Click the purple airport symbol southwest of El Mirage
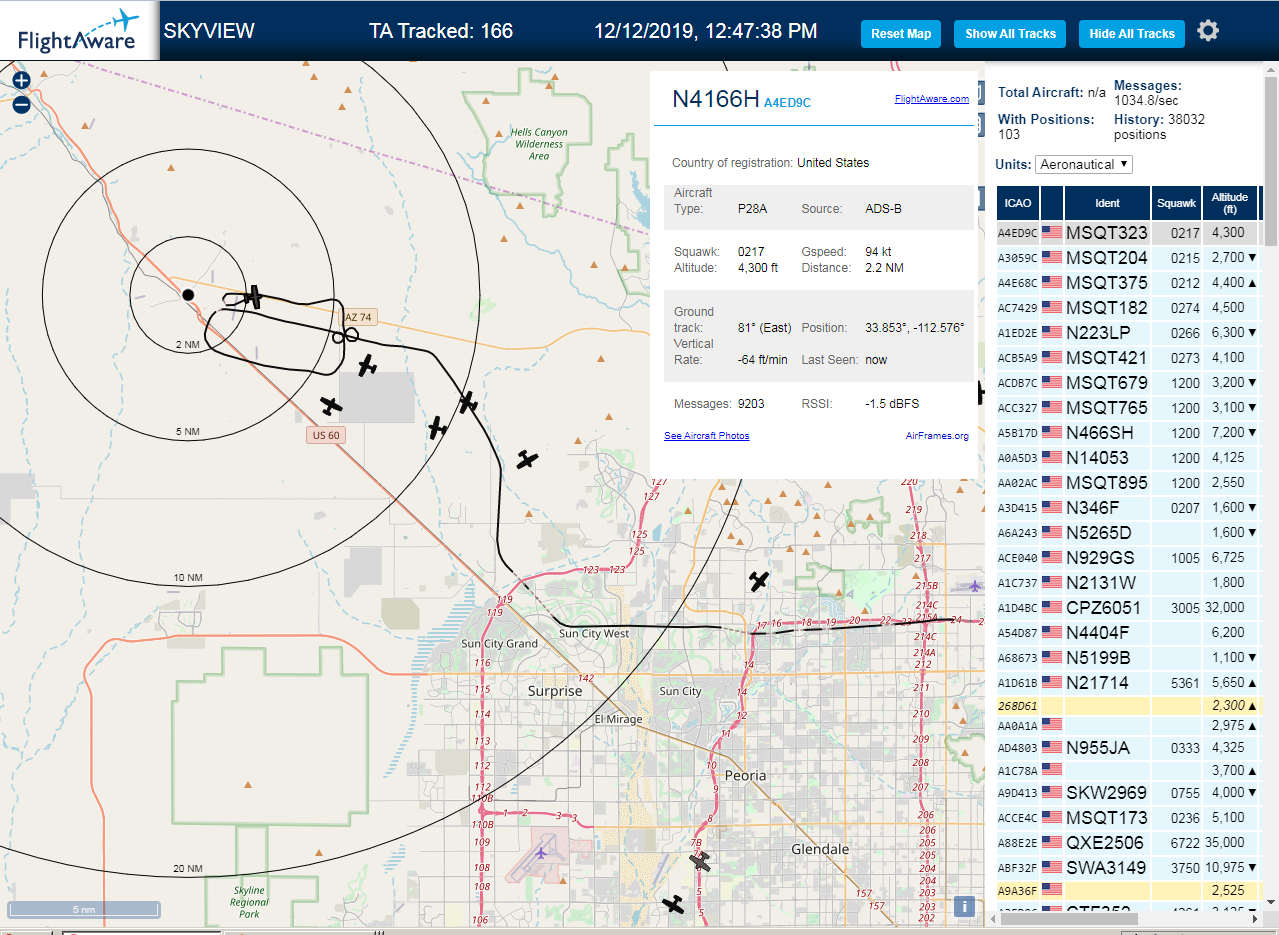The image size is (1279, 935). tap(541, 853)
